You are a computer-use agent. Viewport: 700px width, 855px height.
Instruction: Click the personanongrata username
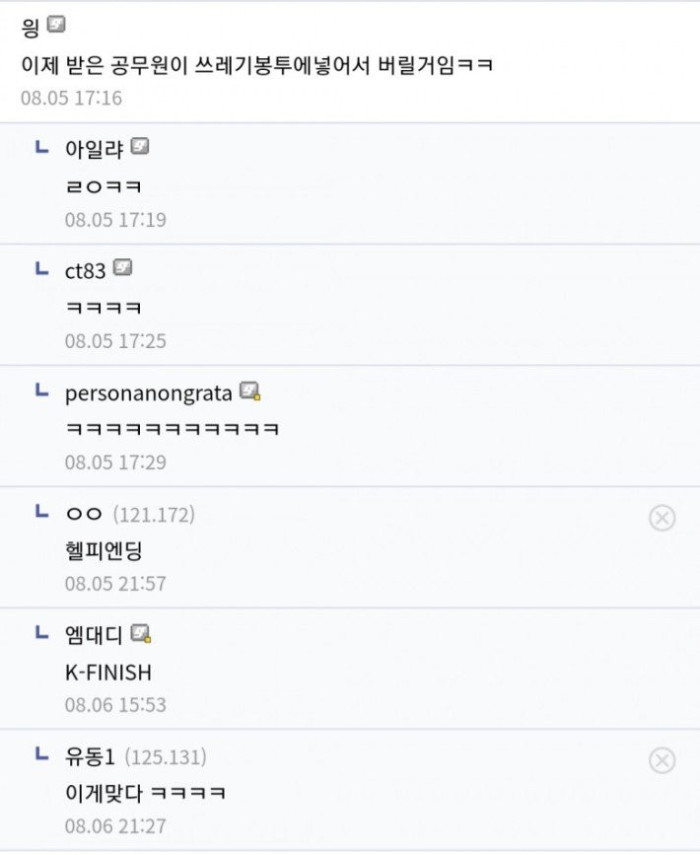[x=148, y=393]
